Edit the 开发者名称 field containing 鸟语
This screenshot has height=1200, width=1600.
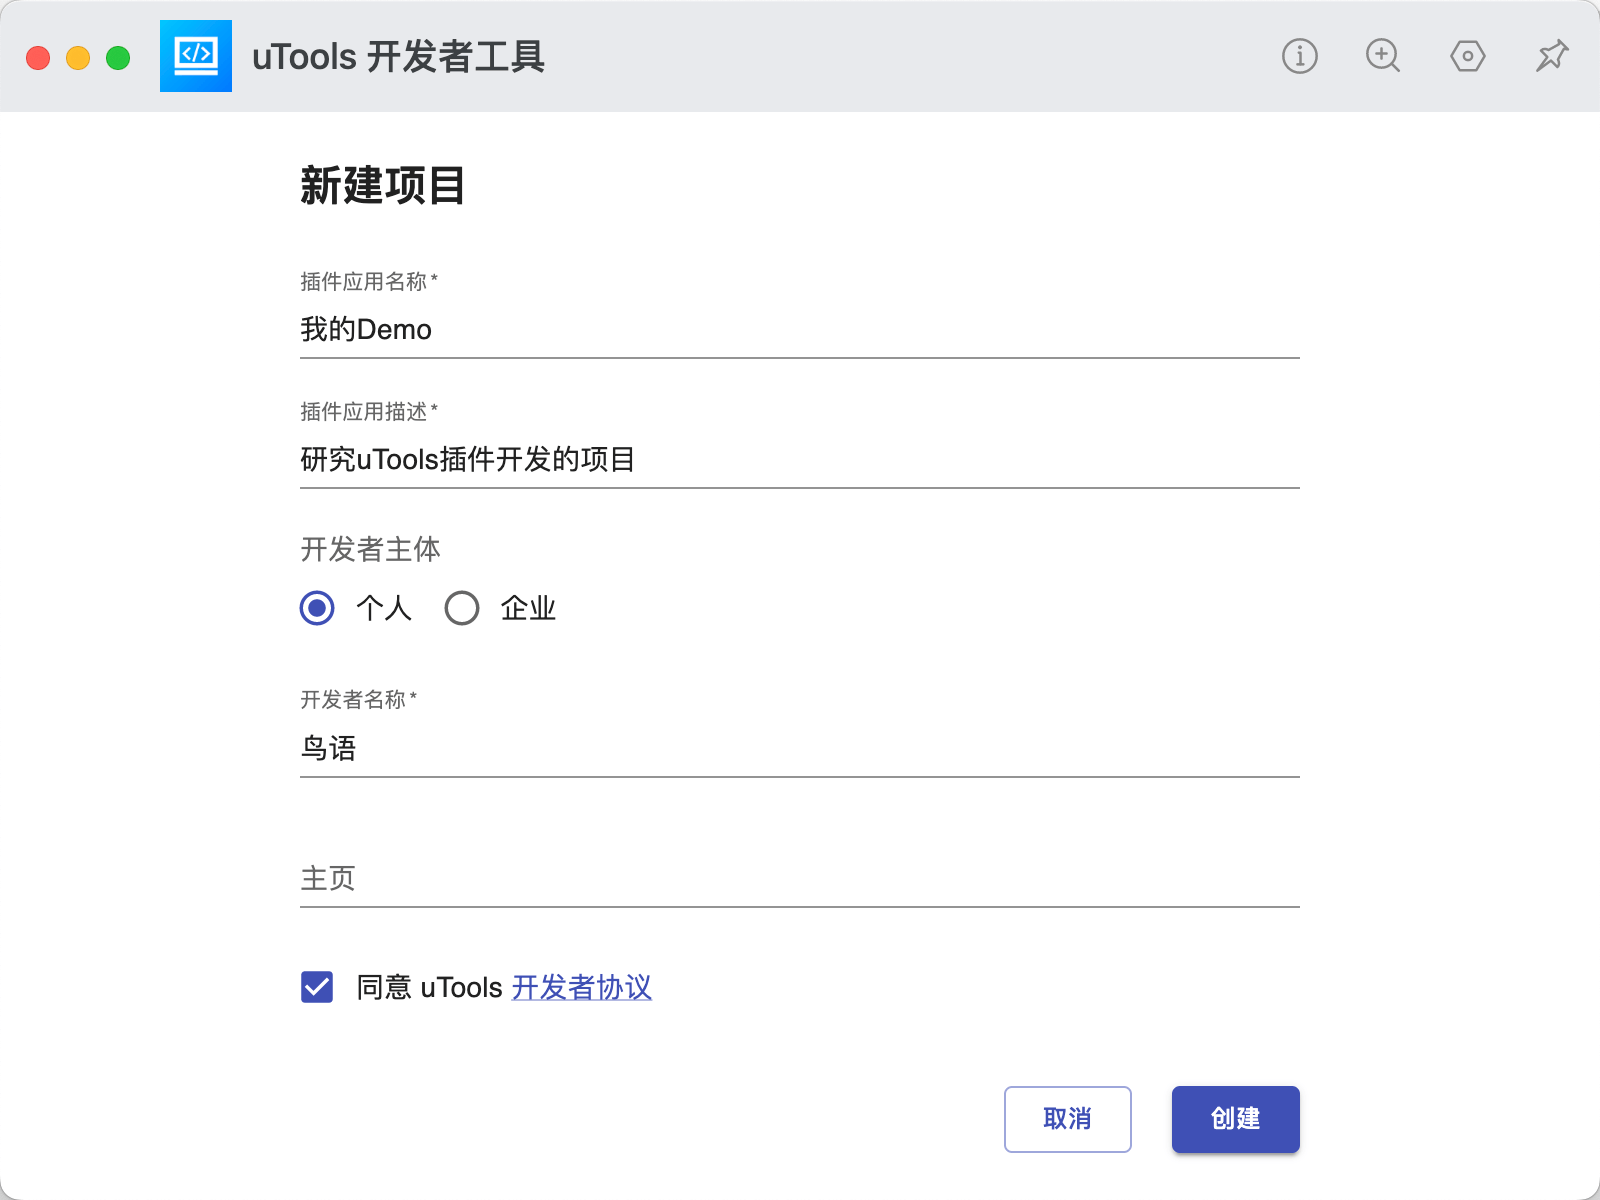[x=798, y=748]
